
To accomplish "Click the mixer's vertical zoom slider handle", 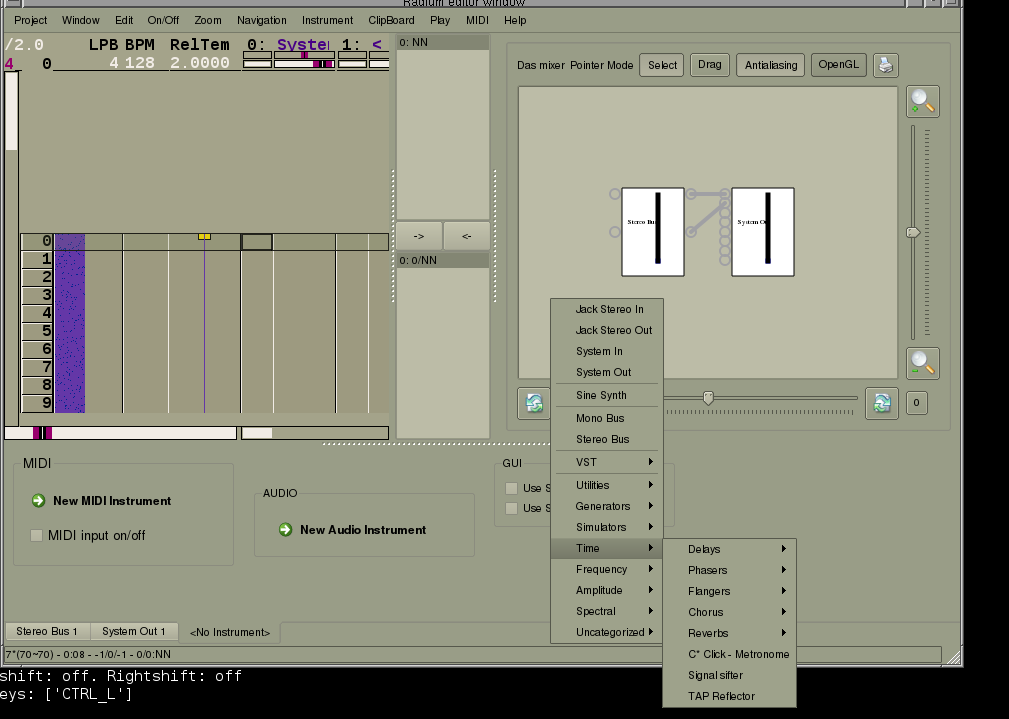I will click(x=913, y=233).
